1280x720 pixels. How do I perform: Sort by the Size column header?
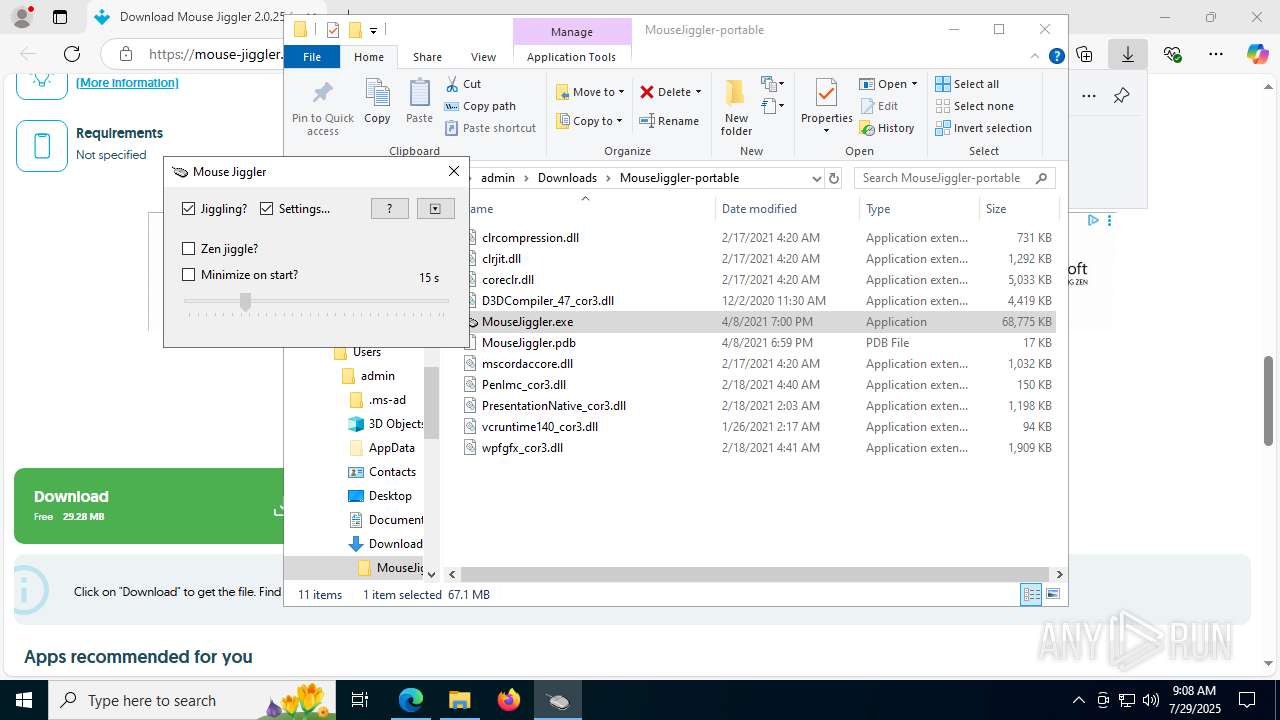(x=1018, y=209)
